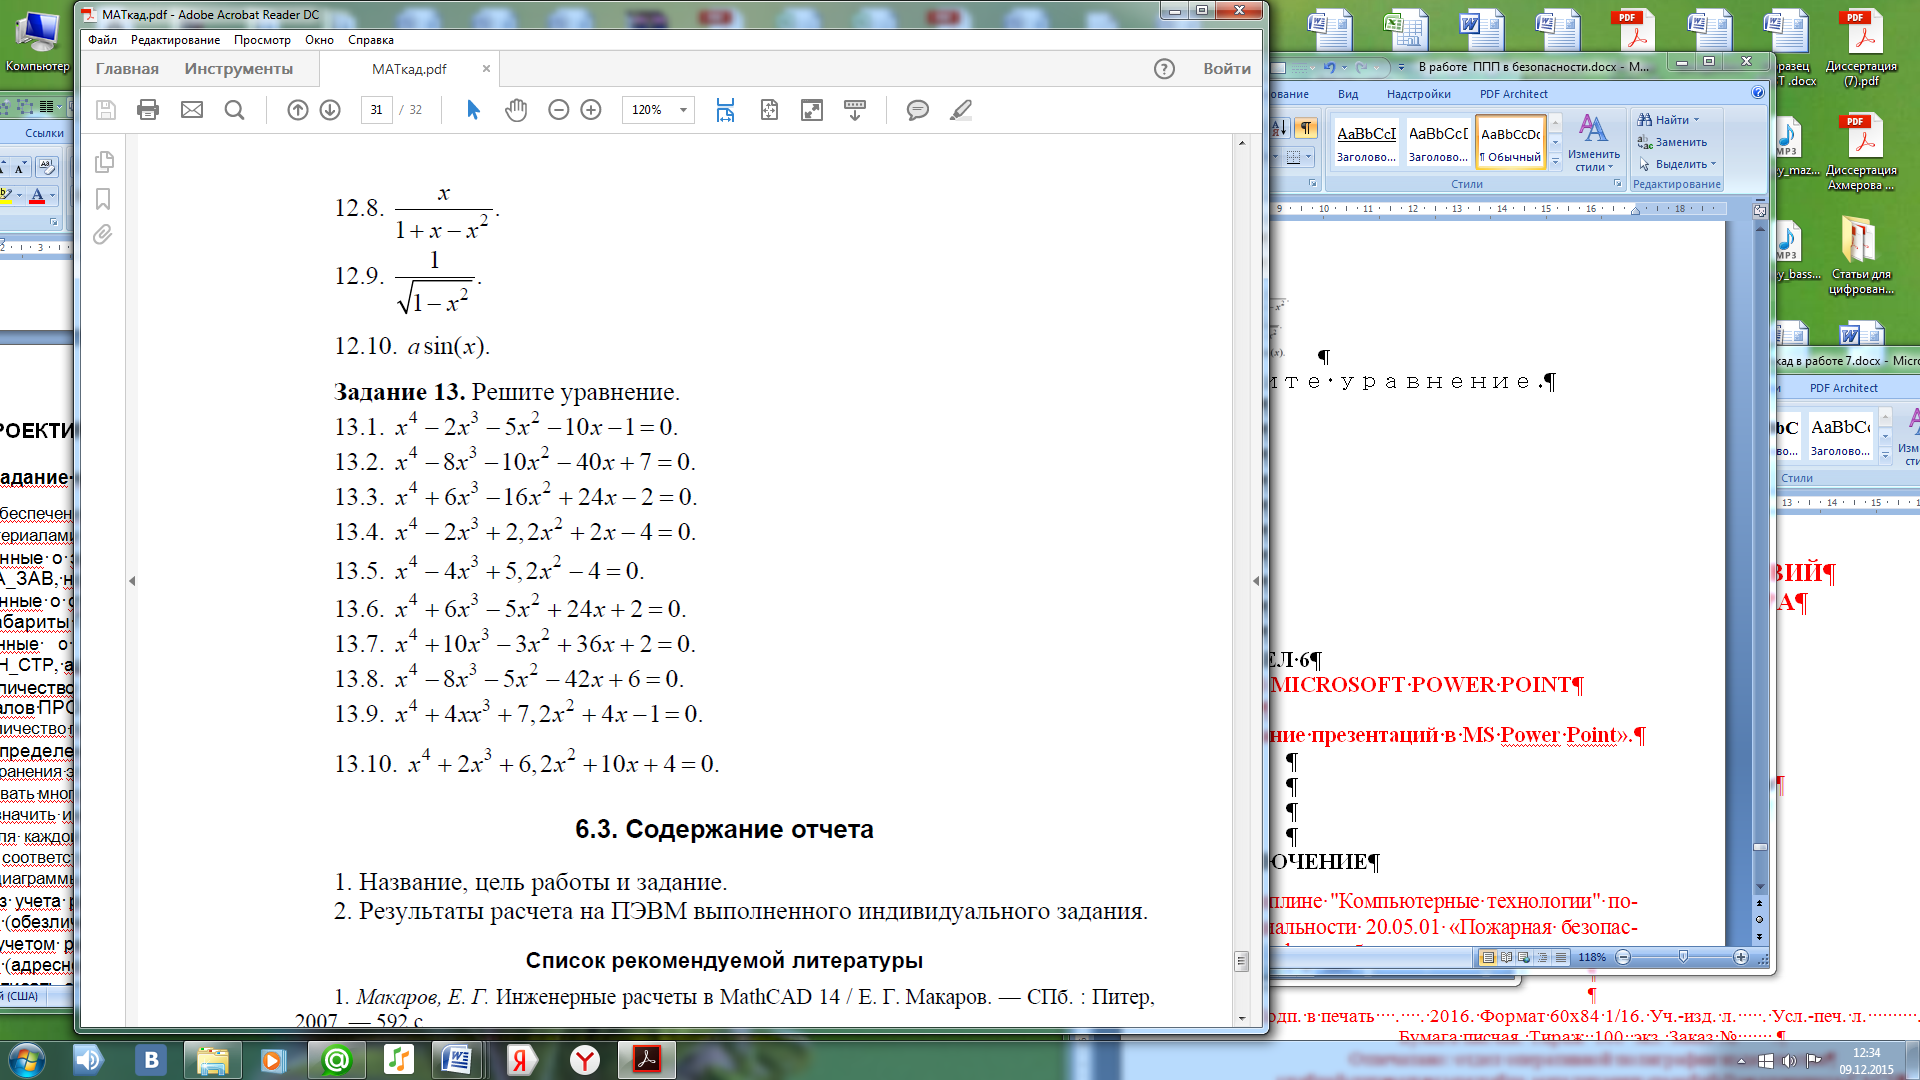1920x1080 pixels.
Task: Open the Стили dialog launcher
Action: [1617, 184]
